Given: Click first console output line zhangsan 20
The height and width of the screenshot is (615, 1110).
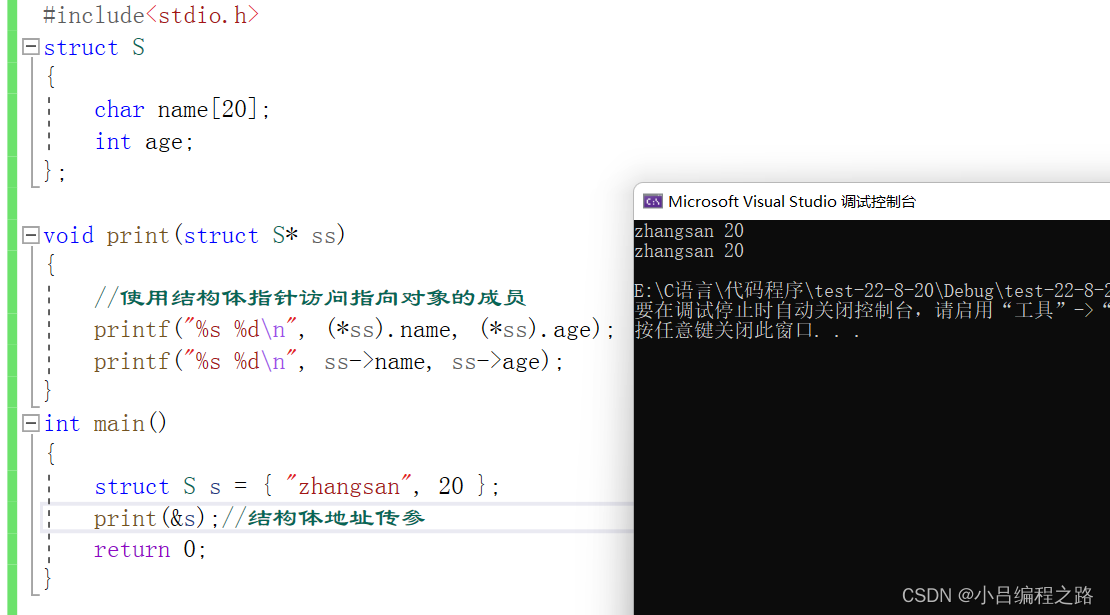Looking at the screenshot, I should point(689,231).
